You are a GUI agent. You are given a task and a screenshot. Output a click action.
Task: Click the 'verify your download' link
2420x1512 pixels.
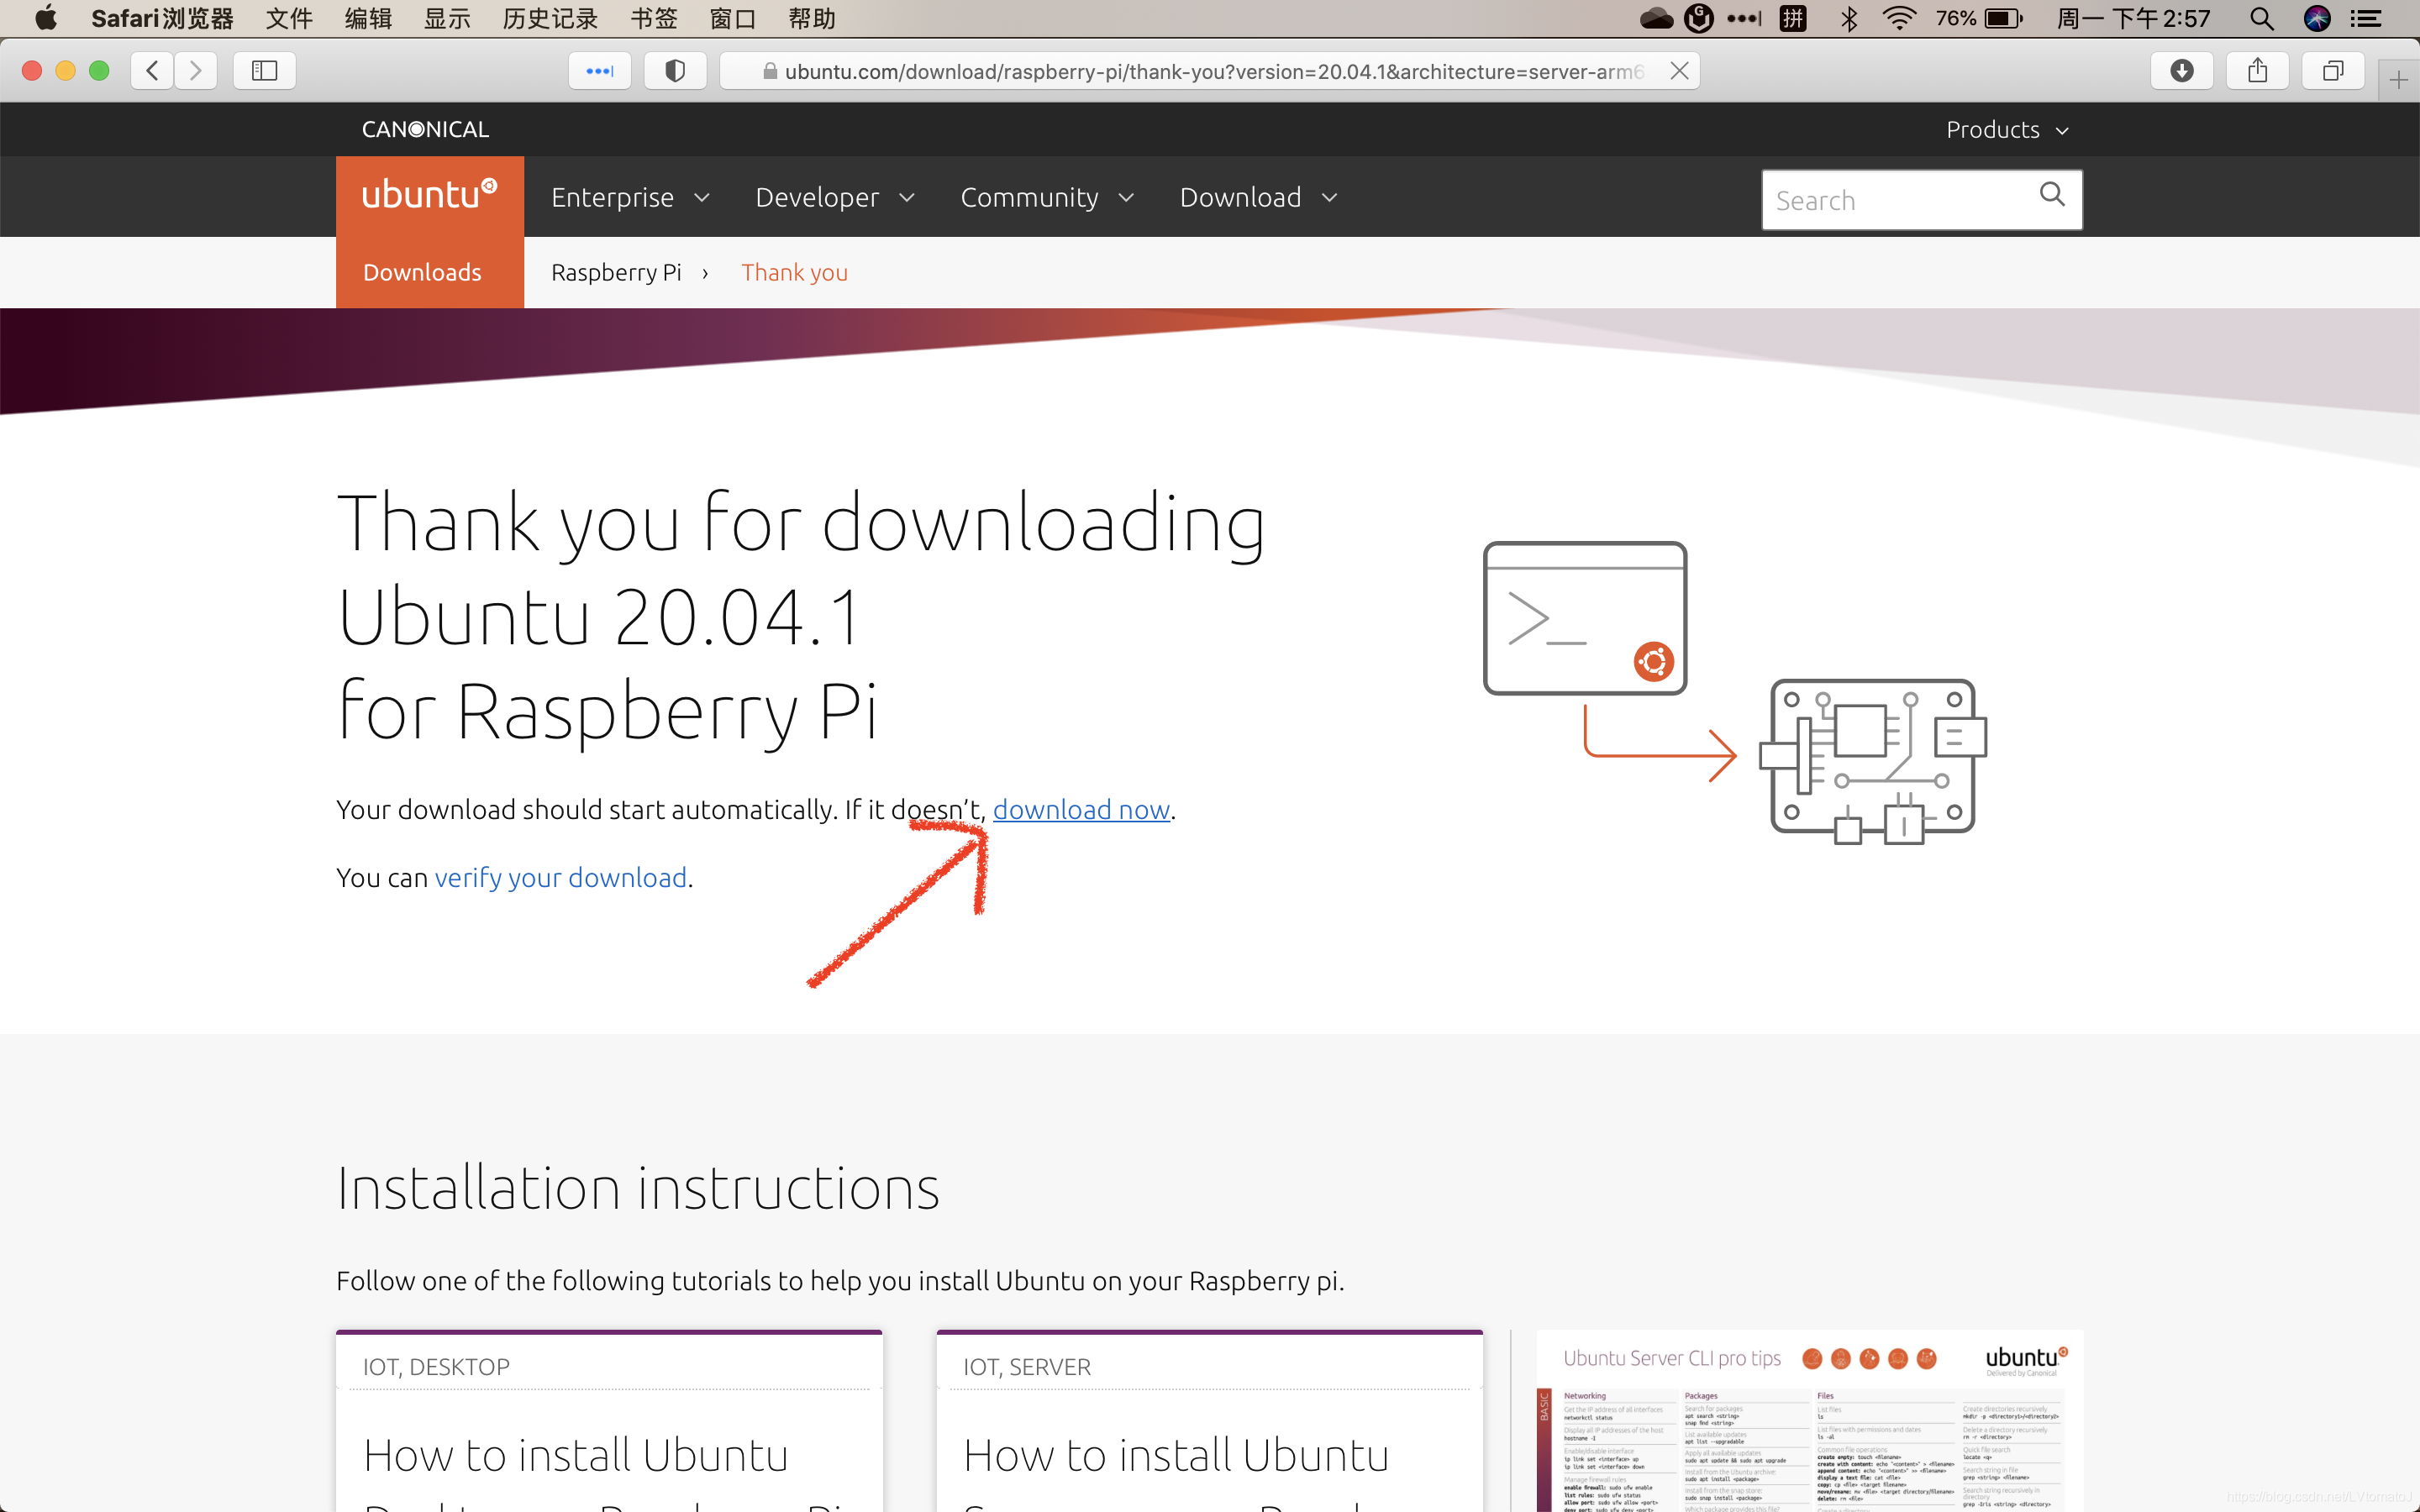click(x=561, y=876)
